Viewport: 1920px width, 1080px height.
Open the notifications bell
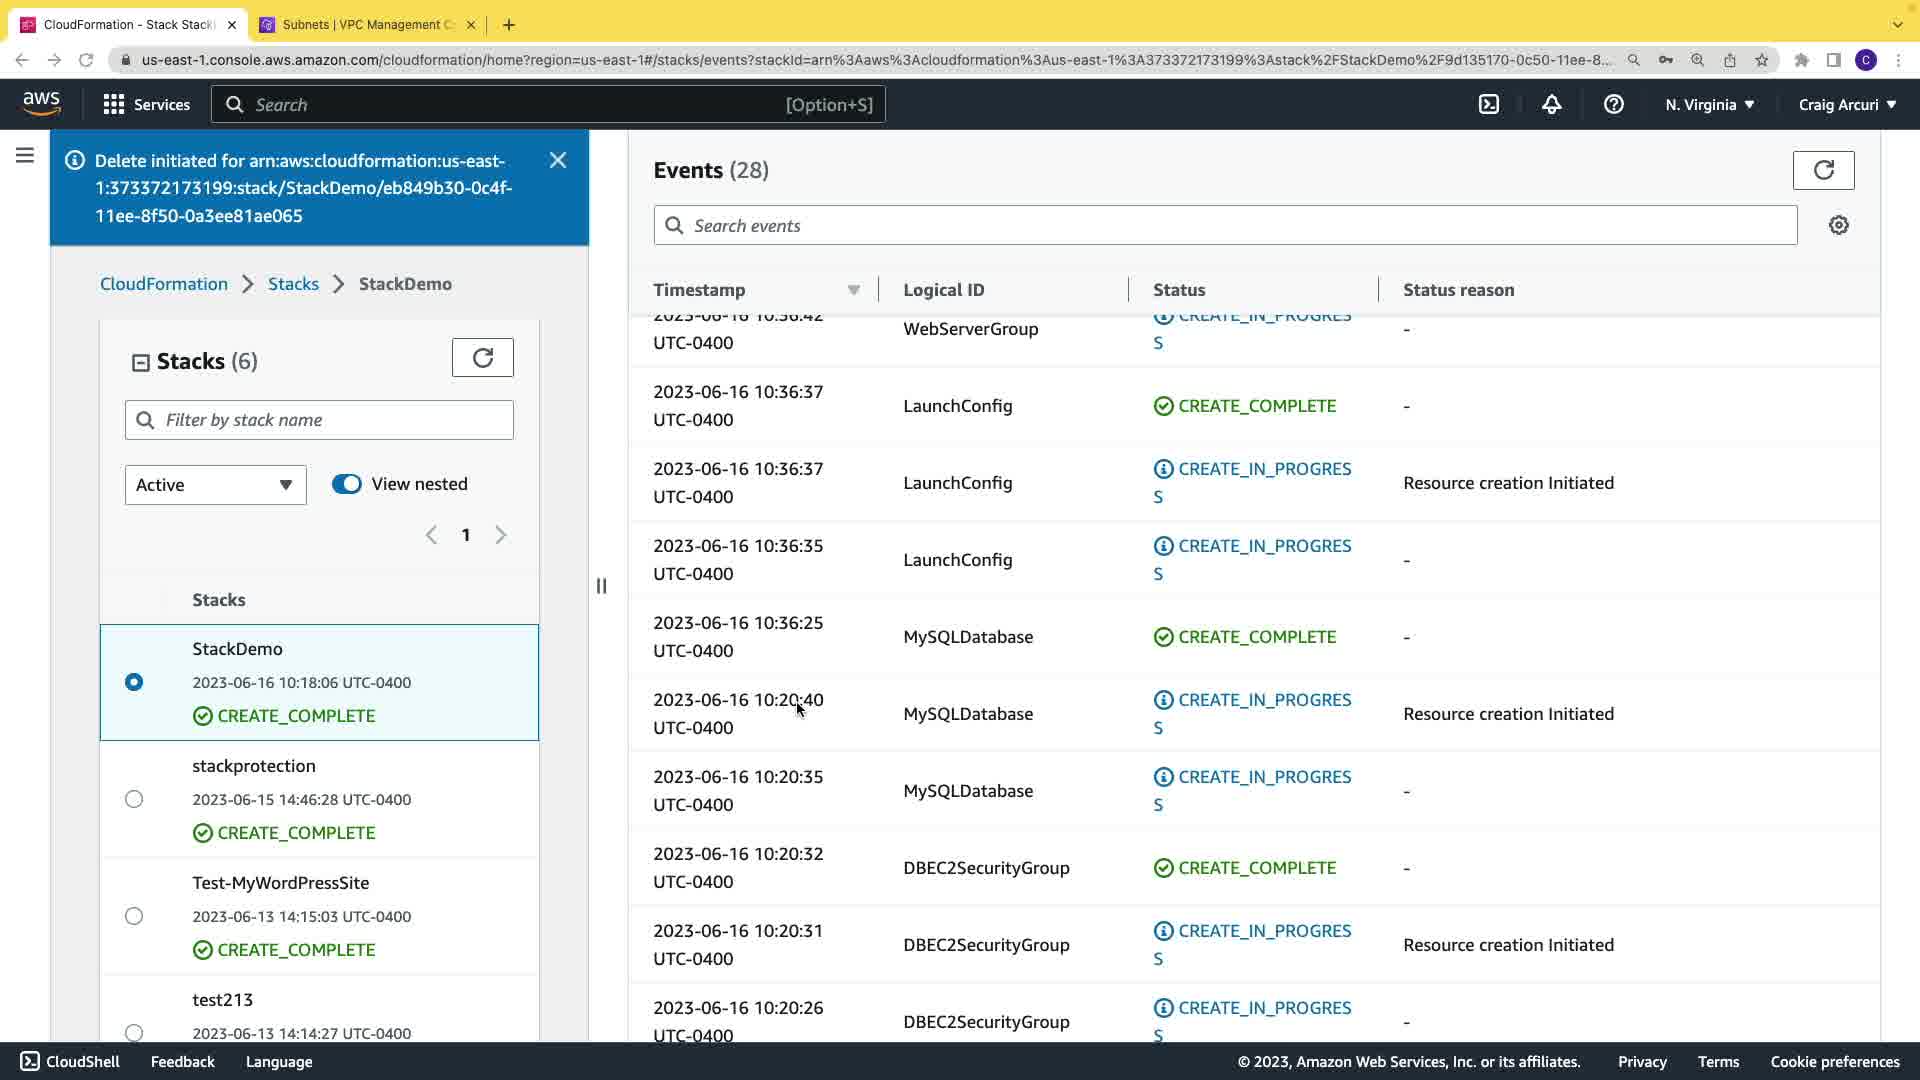click(1551, 104)
